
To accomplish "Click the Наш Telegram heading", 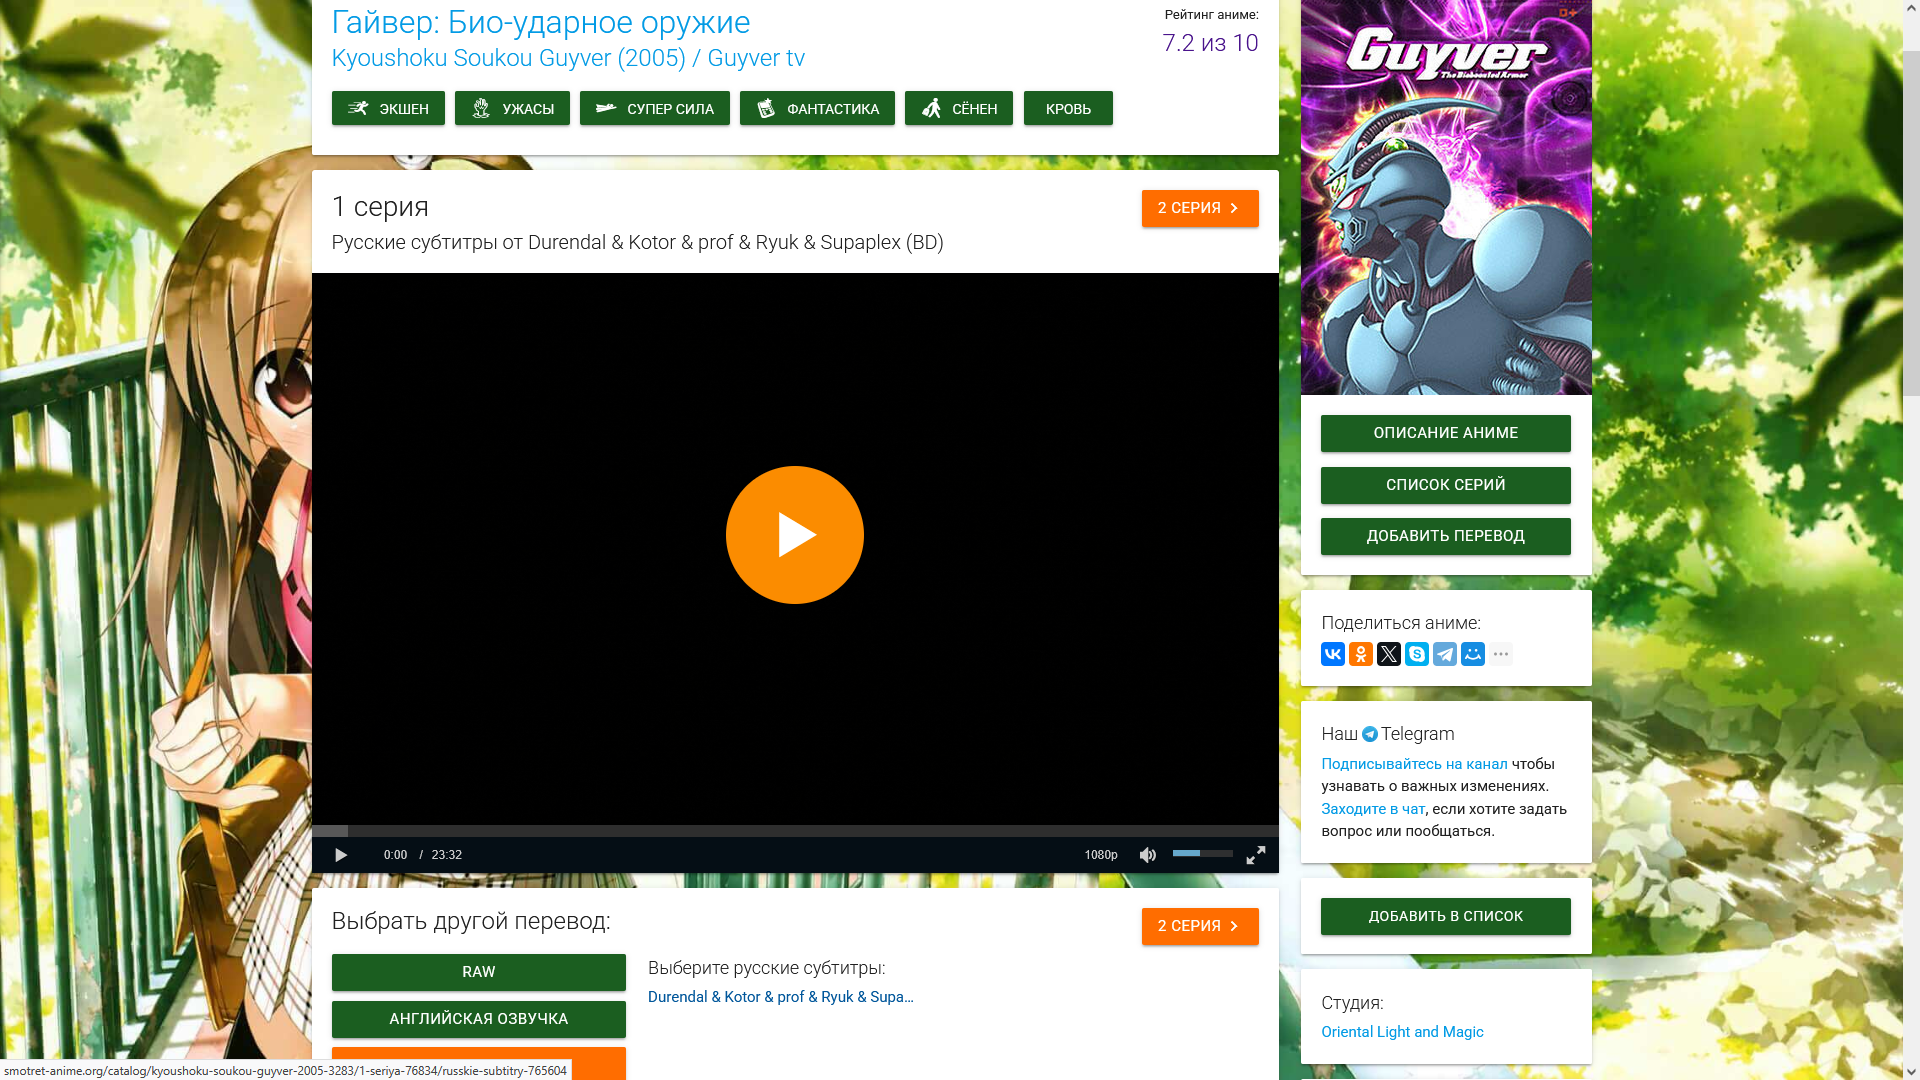I will 1388,734.
